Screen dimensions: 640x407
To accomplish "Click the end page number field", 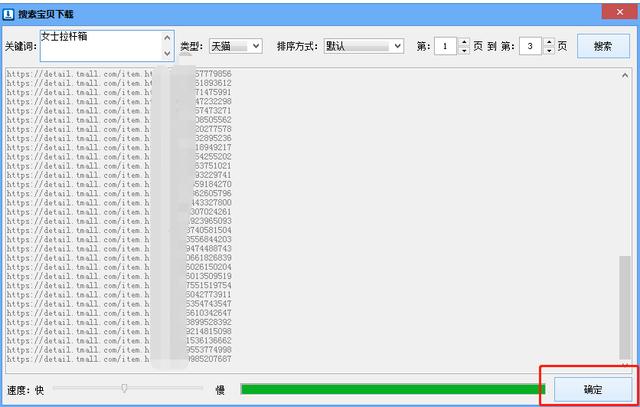I will (529, 46).
